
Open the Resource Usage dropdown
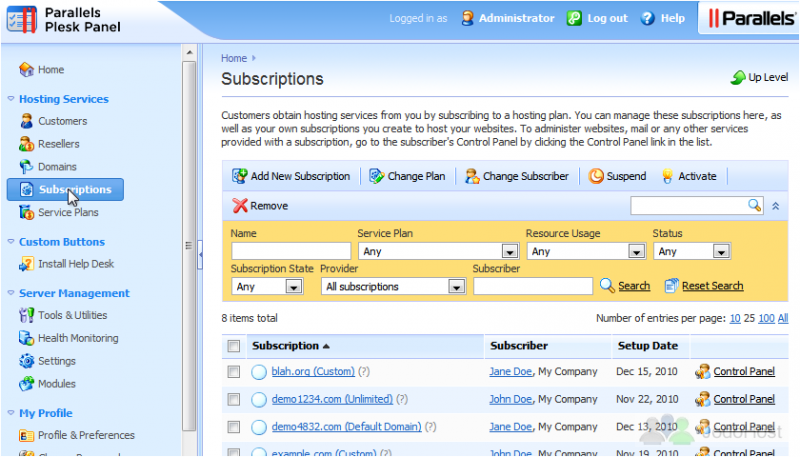pos(586,251)
